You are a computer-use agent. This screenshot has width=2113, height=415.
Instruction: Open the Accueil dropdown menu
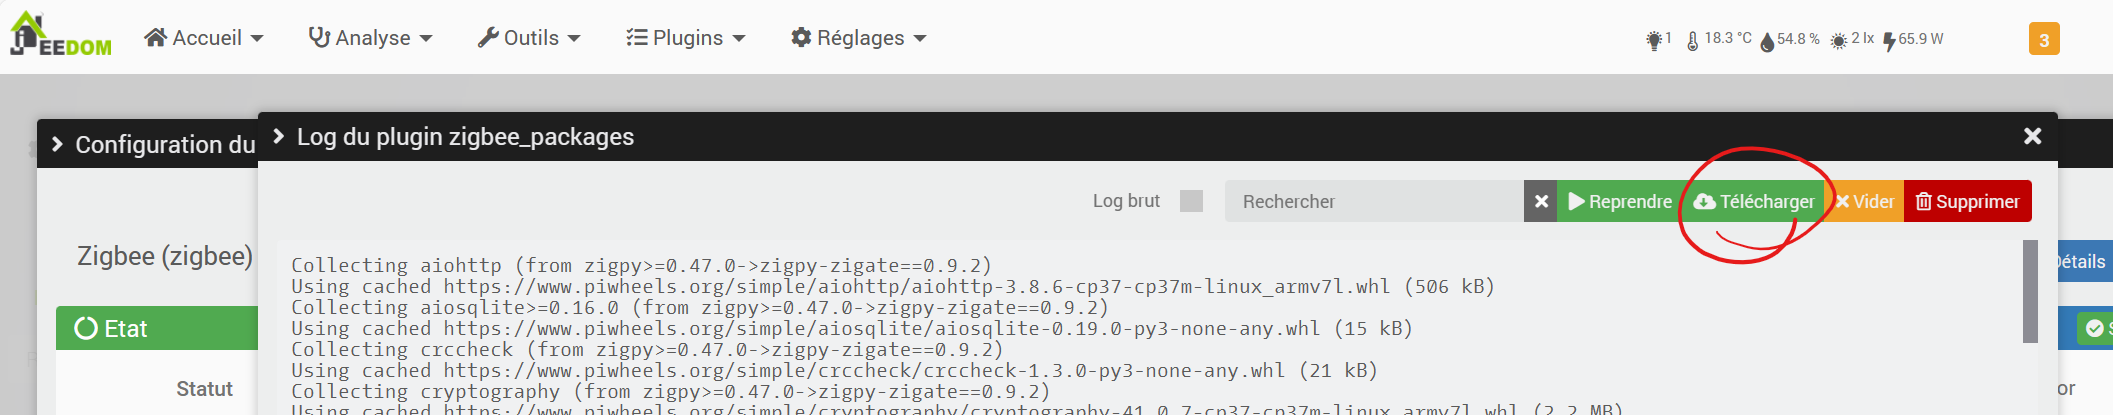coord(204,38)
